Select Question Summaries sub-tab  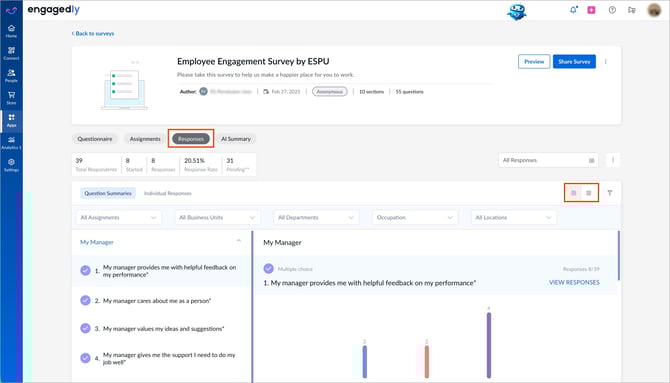tap(108, 193)
